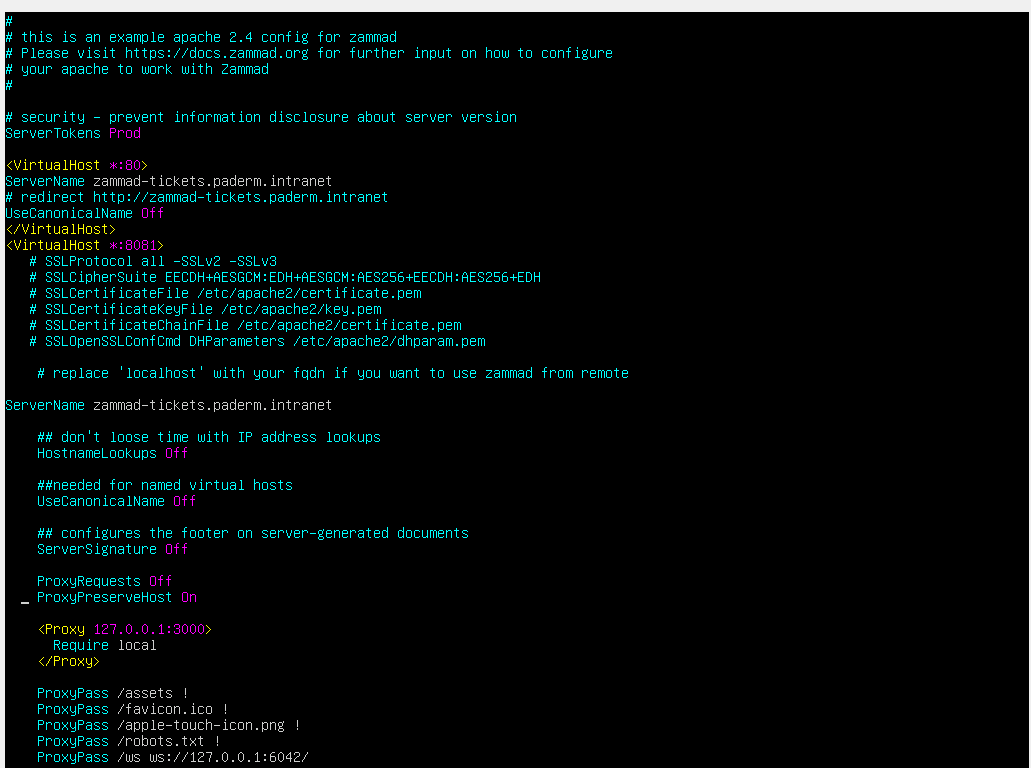Click the "## don't loose time" comment
The height and width of the screenshot is (768, 1031).
click(209, 437)
